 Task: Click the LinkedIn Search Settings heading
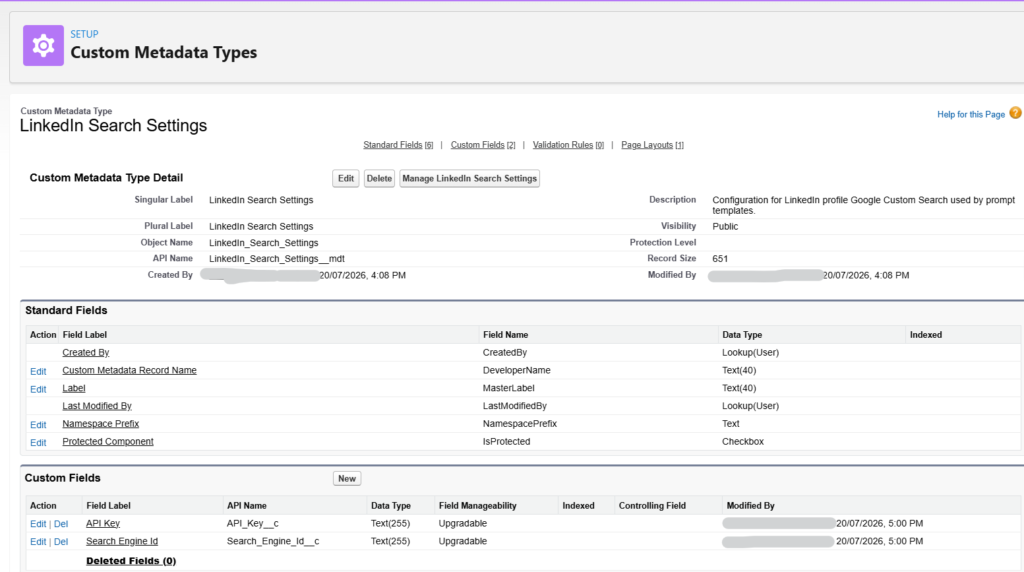point(113,125)
